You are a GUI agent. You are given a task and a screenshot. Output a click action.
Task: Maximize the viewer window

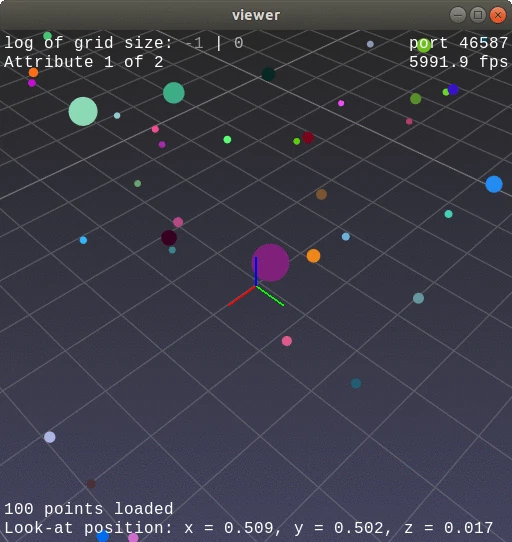pos(478,15)
